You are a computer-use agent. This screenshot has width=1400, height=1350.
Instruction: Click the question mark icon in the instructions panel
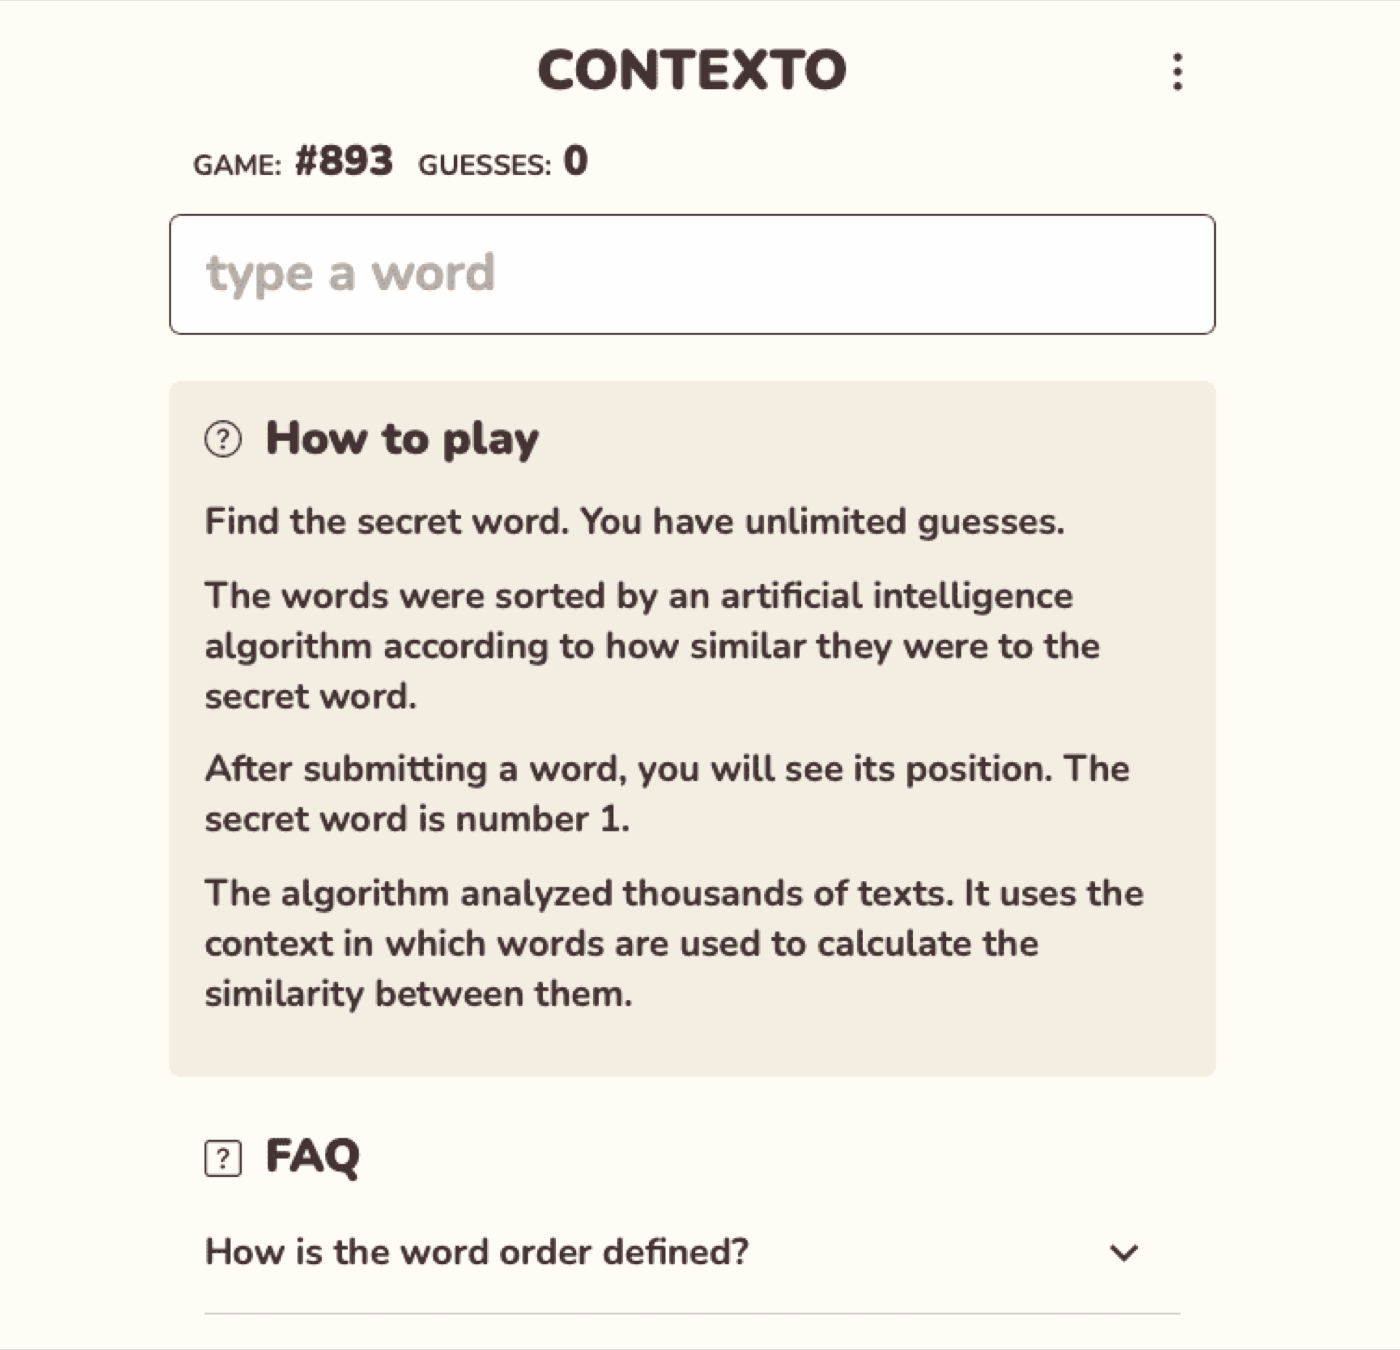[x=222, y=437]
